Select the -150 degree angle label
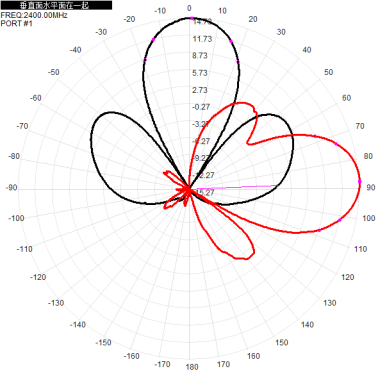This screenshot has height=378, width=378. coord(103,342)
